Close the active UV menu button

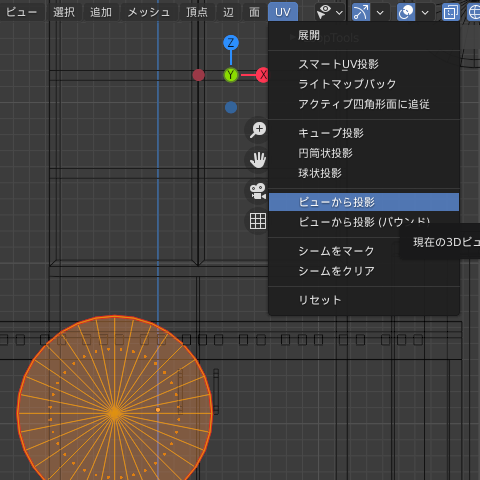pos(283,12)
